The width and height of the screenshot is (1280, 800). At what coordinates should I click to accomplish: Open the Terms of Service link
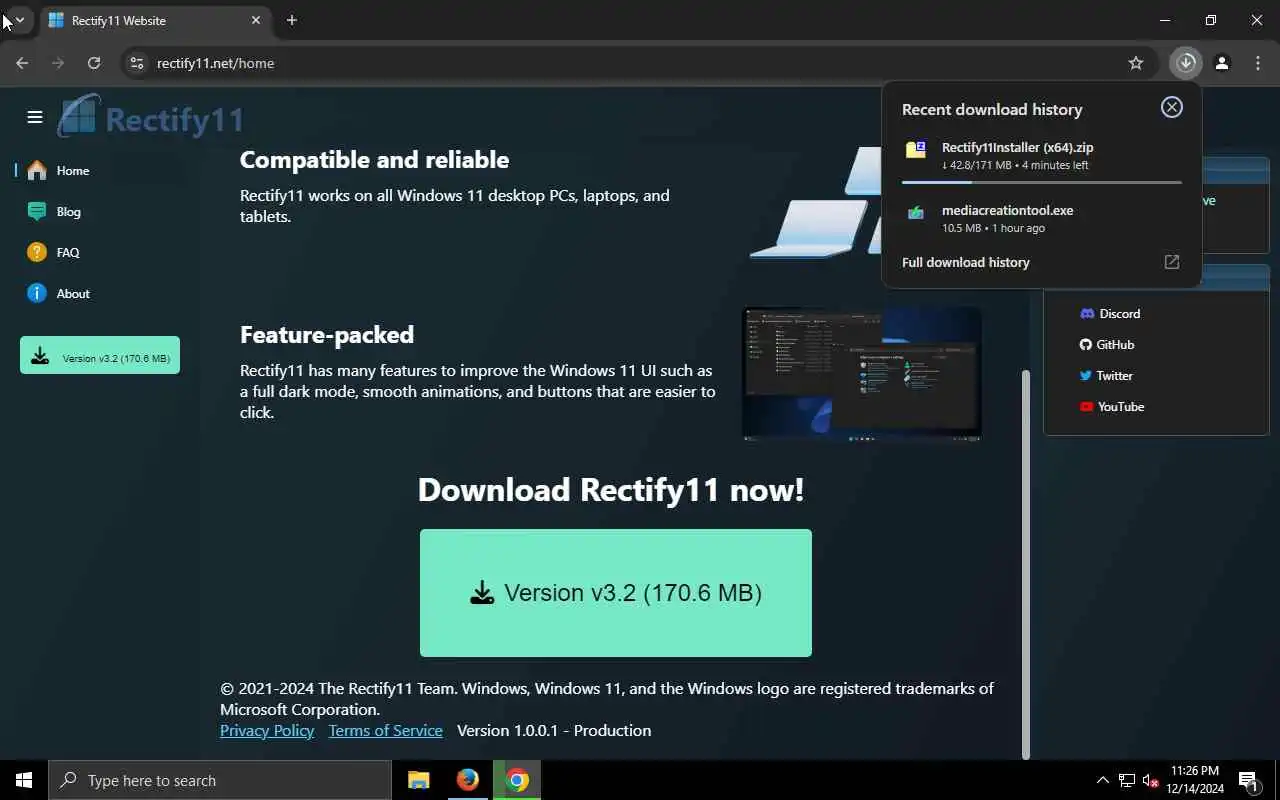point(385,731)
